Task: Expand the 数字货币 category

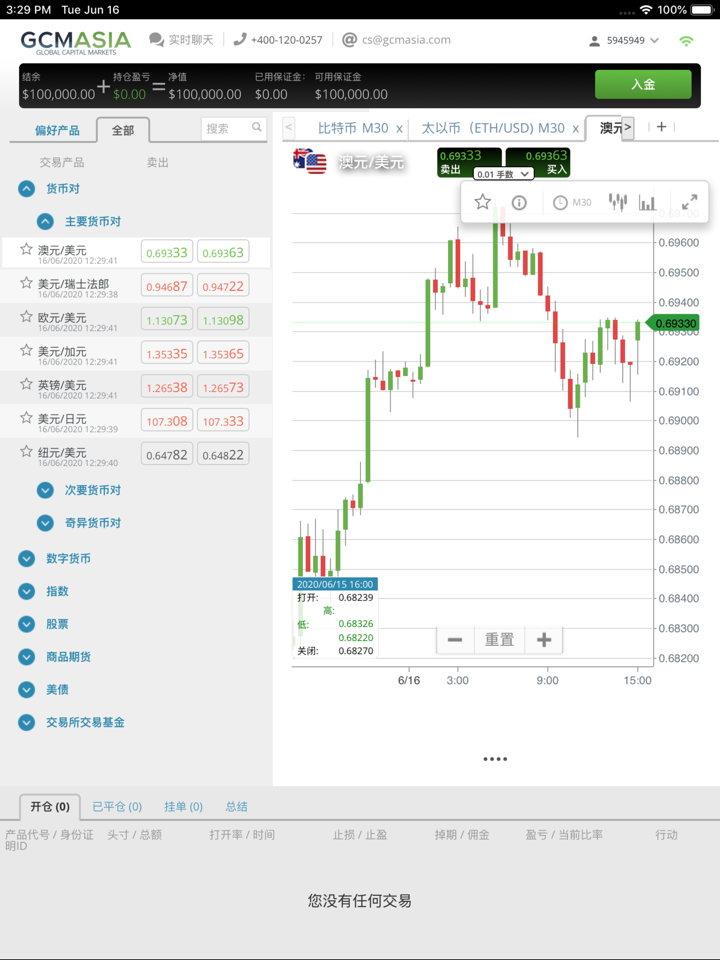Action: coord(27,559)
